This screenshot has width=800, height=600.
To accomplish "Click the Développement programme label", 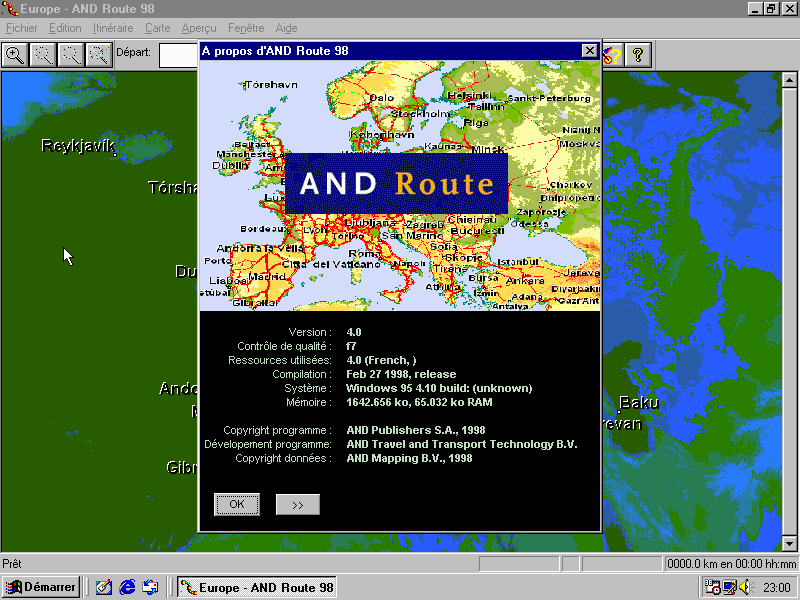I will (268, 444).
